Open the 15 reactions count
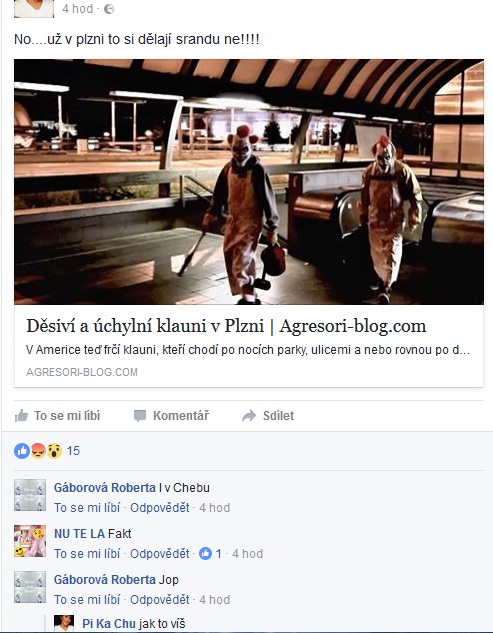Image resolution: width=493 pixels, height=633 pixels. 73,451
